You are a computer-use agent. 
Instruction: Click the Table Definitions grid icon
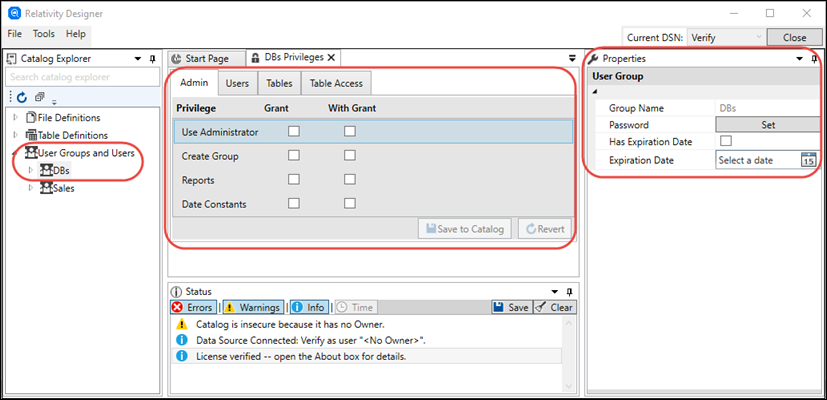coord(31,135)
